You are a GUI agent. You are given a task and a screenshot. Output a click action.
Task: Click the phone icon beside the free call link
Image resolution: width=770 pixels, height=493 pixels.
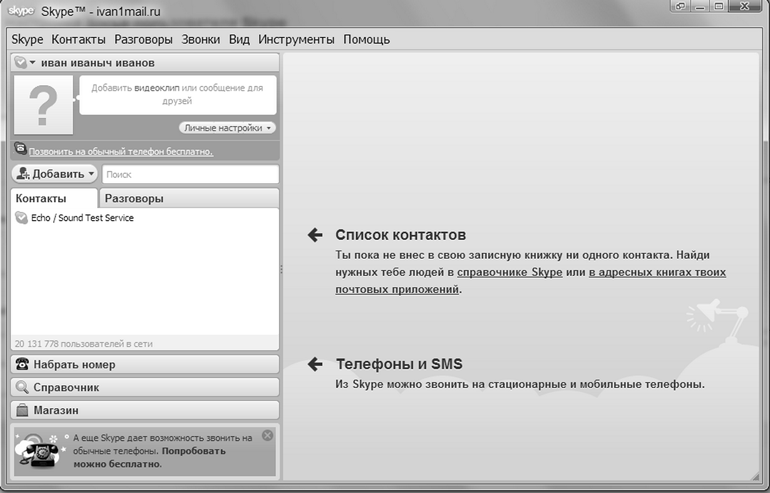pos(20,148)
